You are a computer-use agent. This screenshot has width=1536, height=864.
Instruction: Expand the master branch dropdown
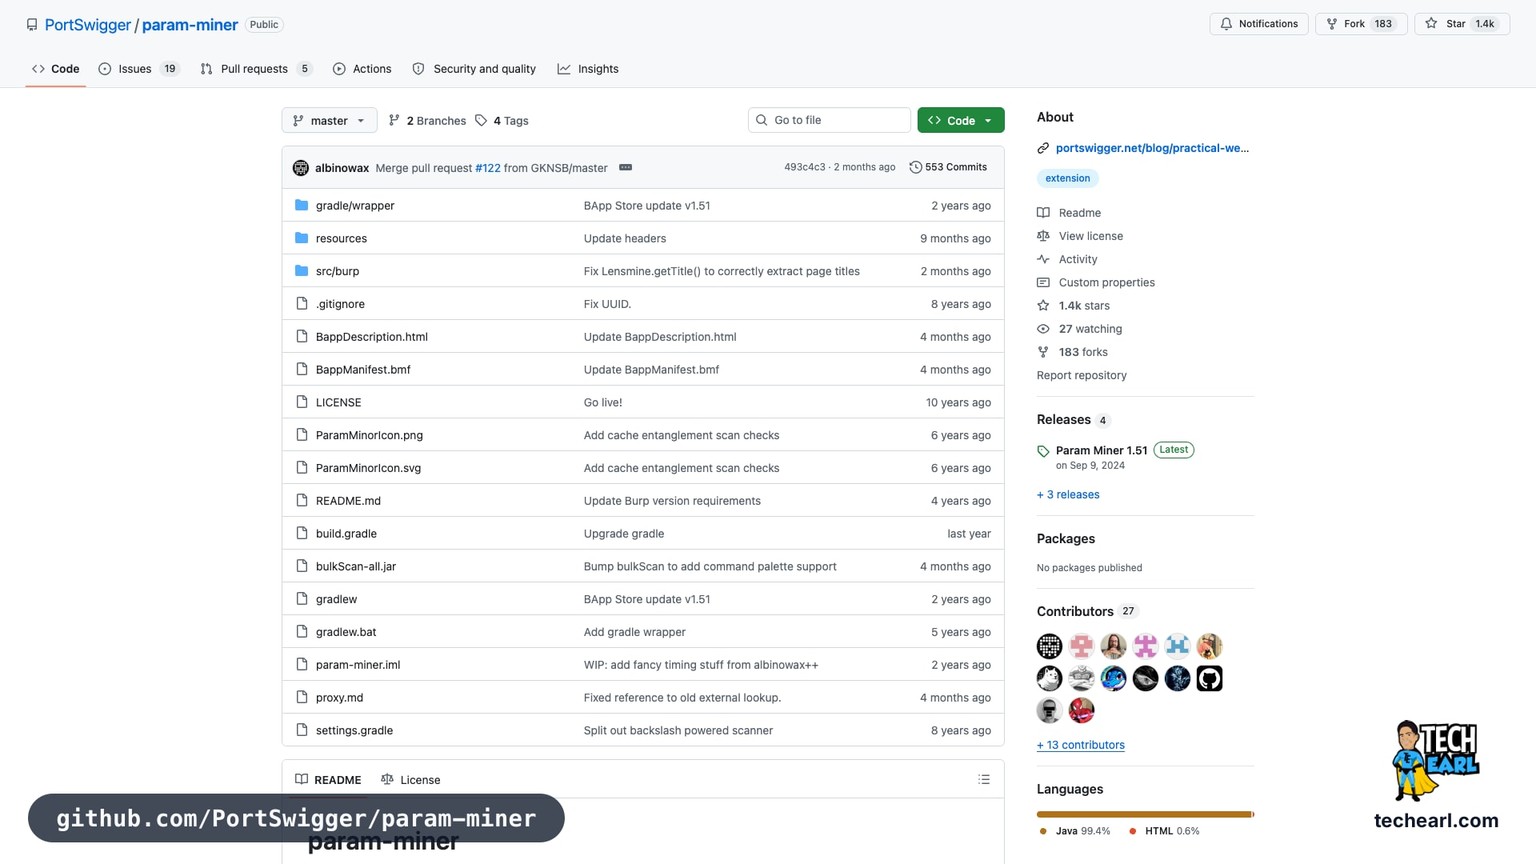(329, 120)
